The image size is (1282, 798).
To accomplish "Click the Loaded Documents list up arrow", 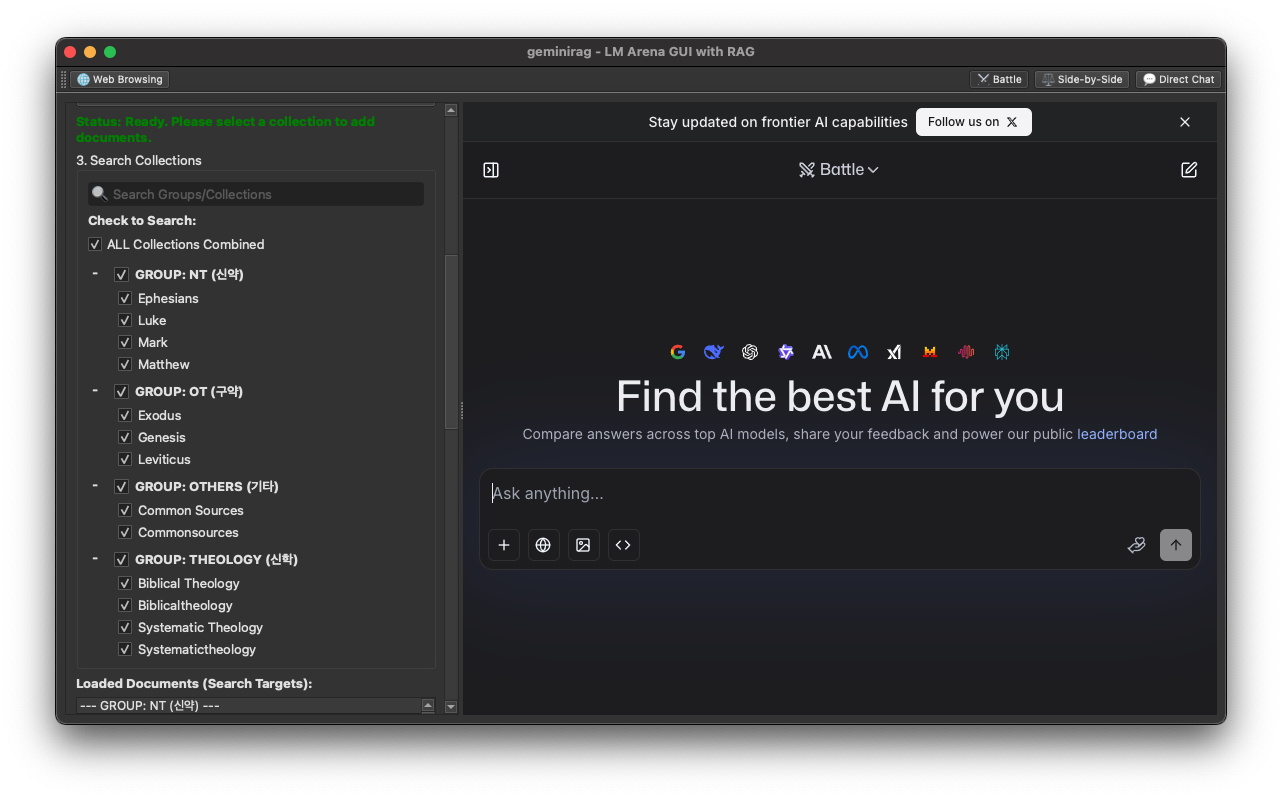I will click(x=428, y=705).
